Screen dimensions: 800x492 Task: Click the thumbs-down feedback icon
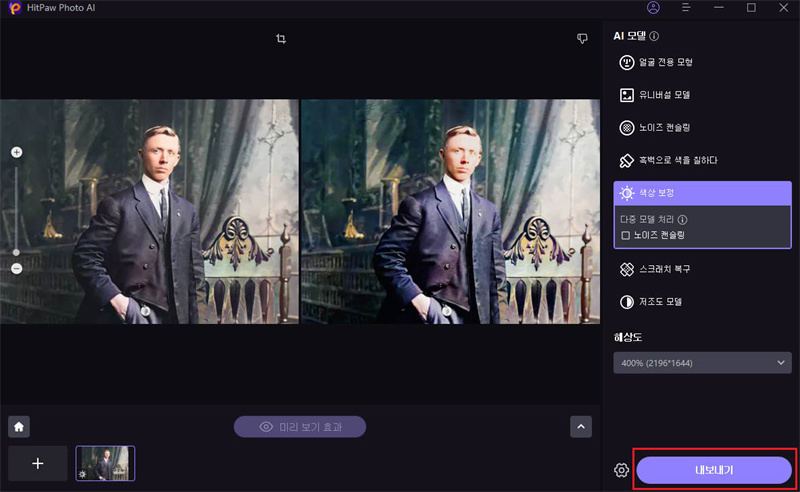coord(581,39)
